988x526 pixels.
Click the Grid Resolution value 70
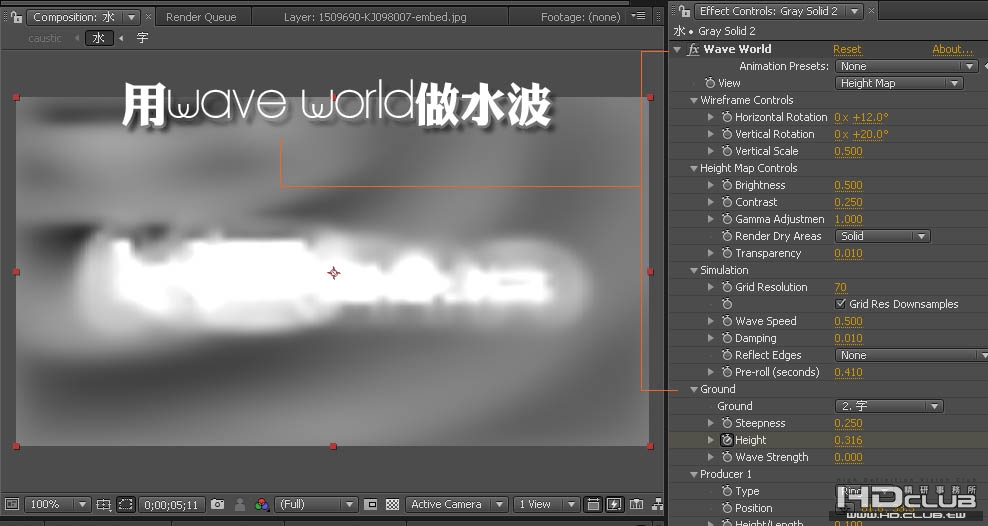tap(841, 287)
